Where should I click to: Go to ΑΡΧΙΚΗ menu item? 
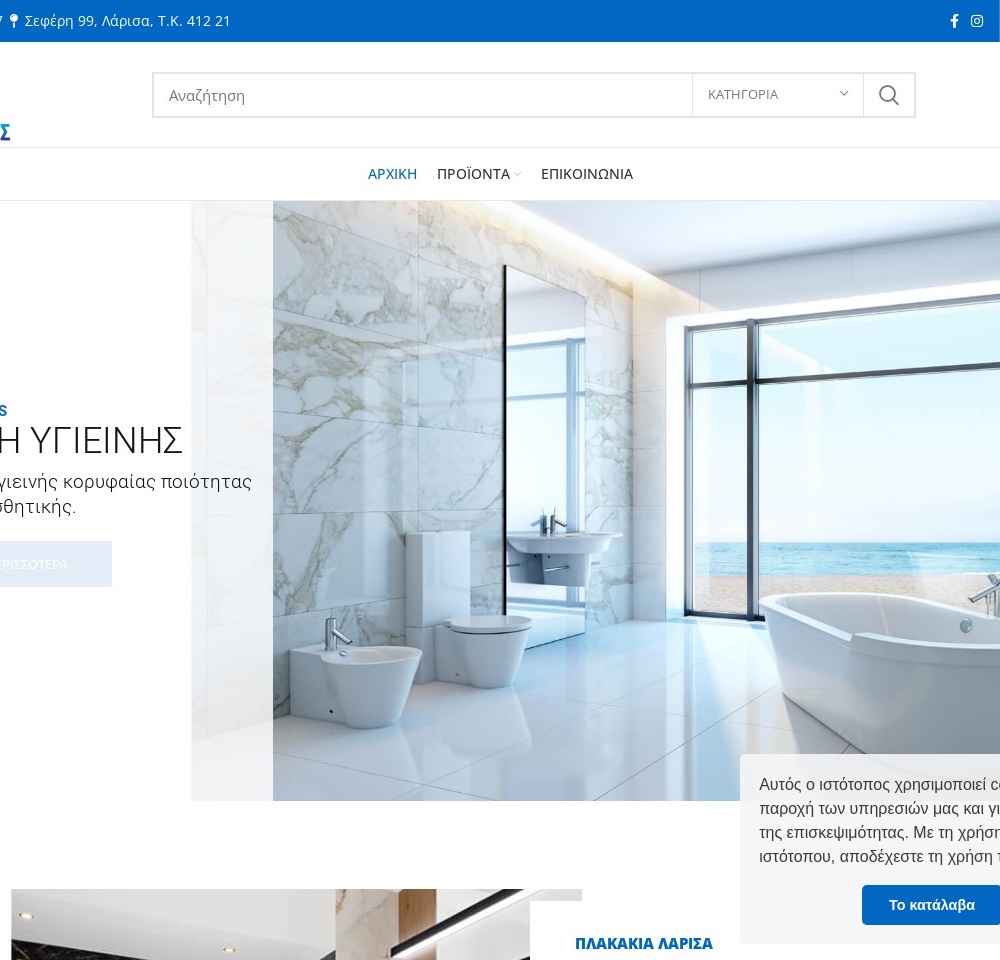(392, 174)
